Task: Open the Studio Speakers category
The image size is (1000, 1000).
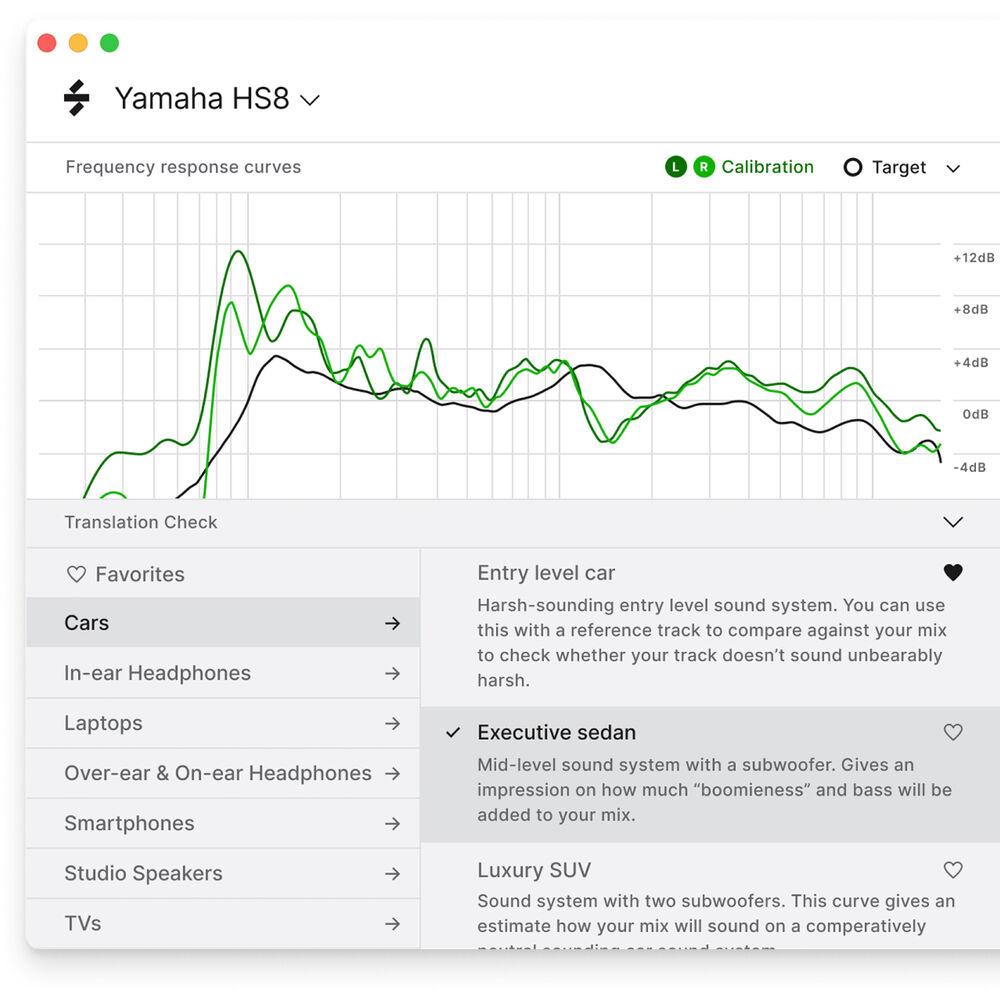Action: [x=143, y=873]
